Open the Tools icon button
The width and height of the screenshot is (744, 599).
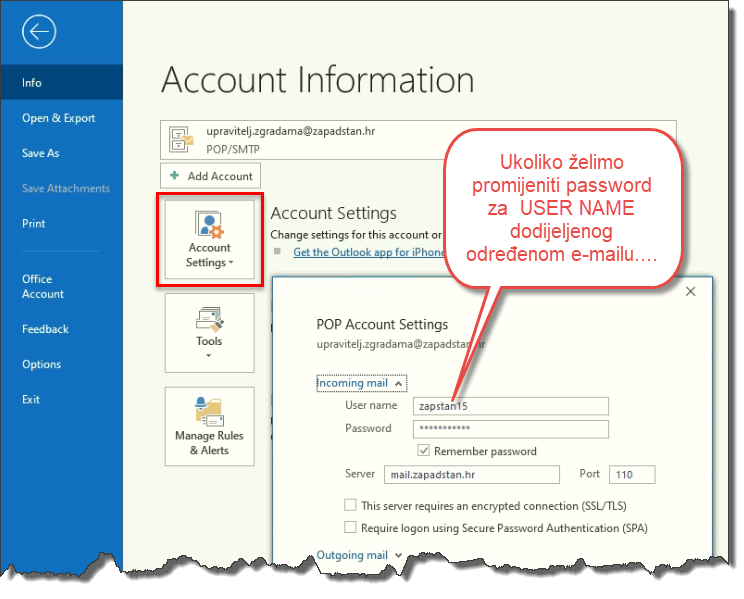point(209,333)
